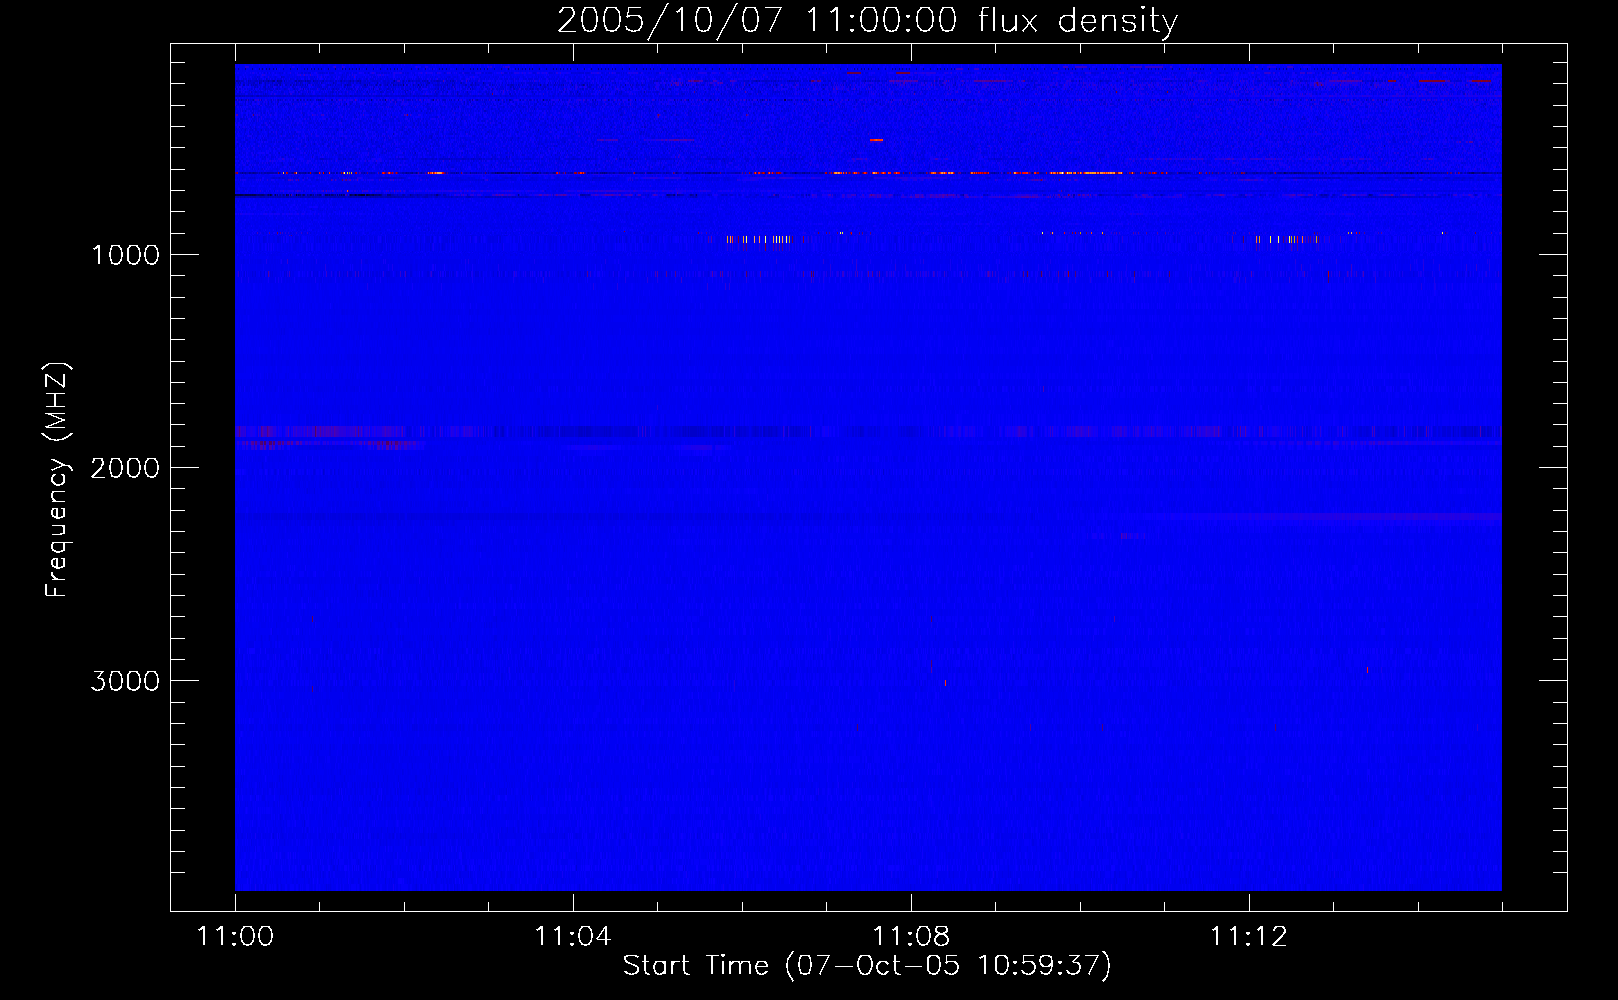Click the plot title '2005/10/07 11:00:00 flux density'

click(867, 20)
